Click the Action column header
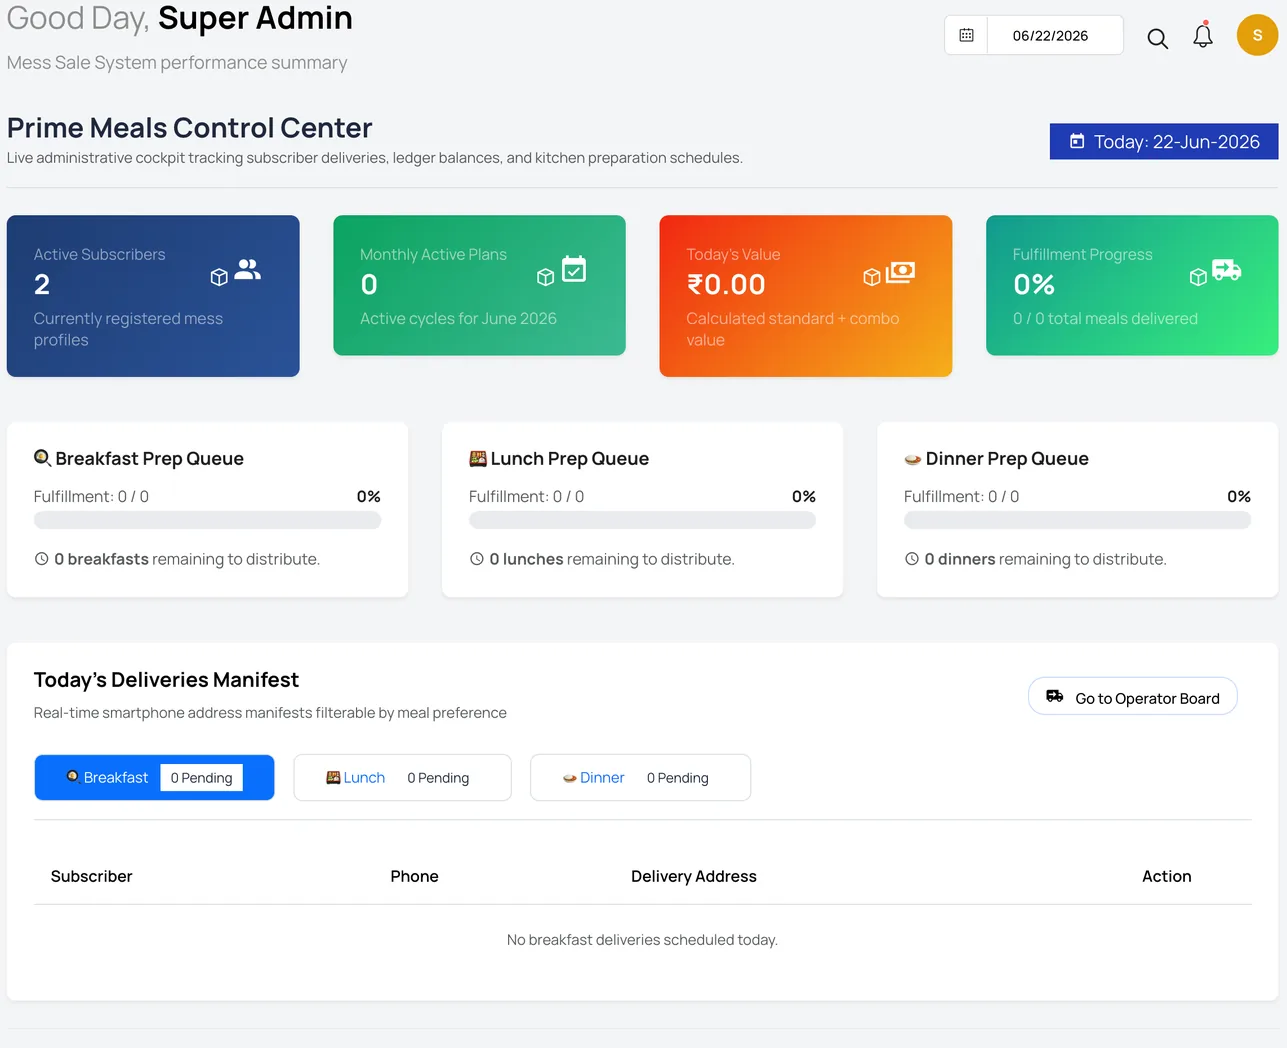The height and width of the screenshot is (1048, 1287). [x=1167, y=876]
